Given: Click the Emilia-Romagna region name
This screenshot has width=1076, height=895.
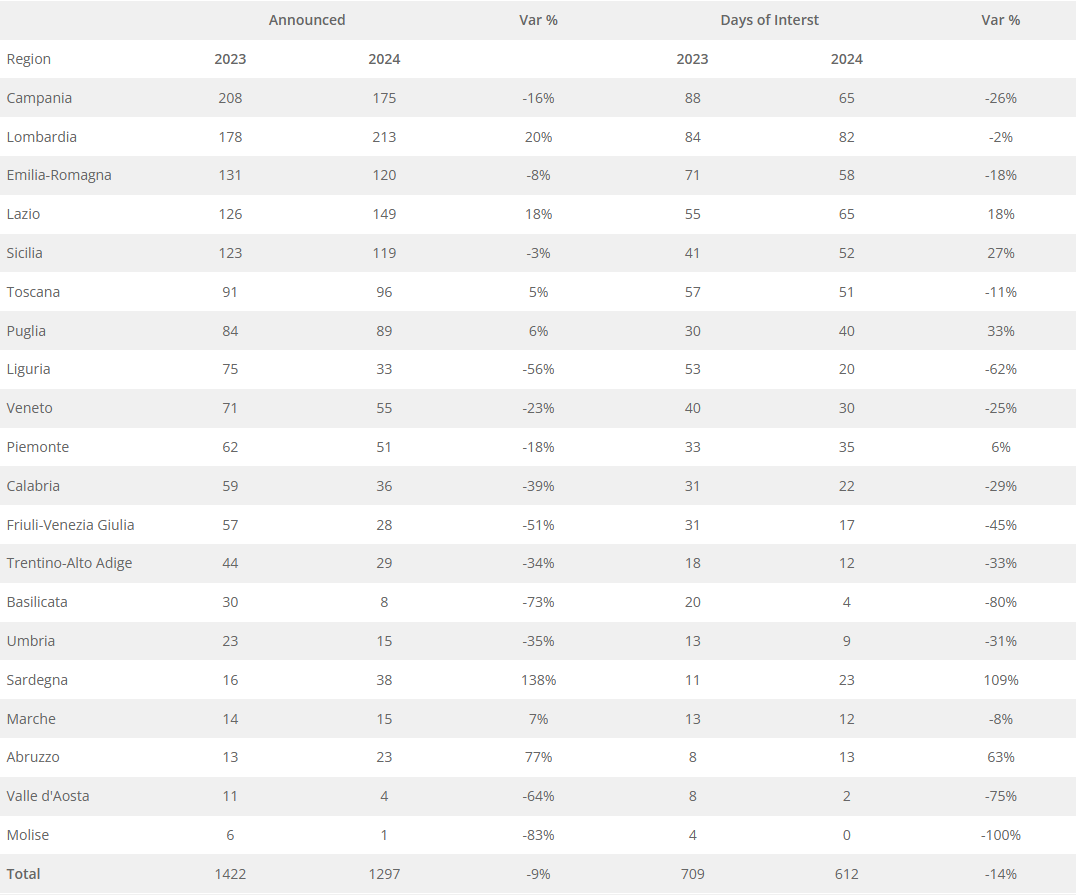Looking at the screenshot, I should [x=59, y=175].
